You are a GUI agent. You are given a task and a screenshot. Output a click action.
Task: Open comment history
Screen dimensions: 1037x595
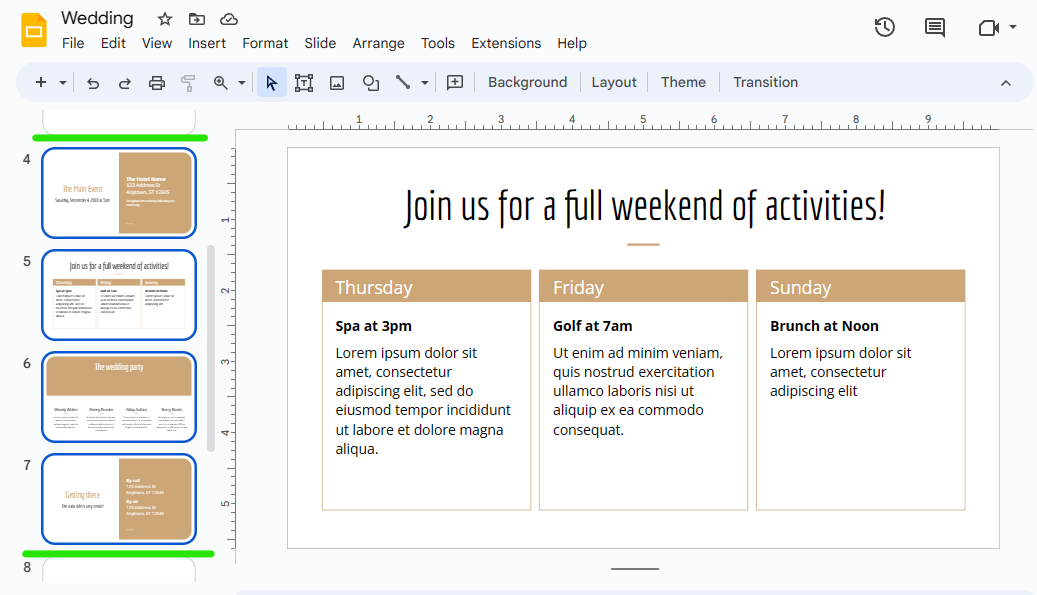pos(934,27)
